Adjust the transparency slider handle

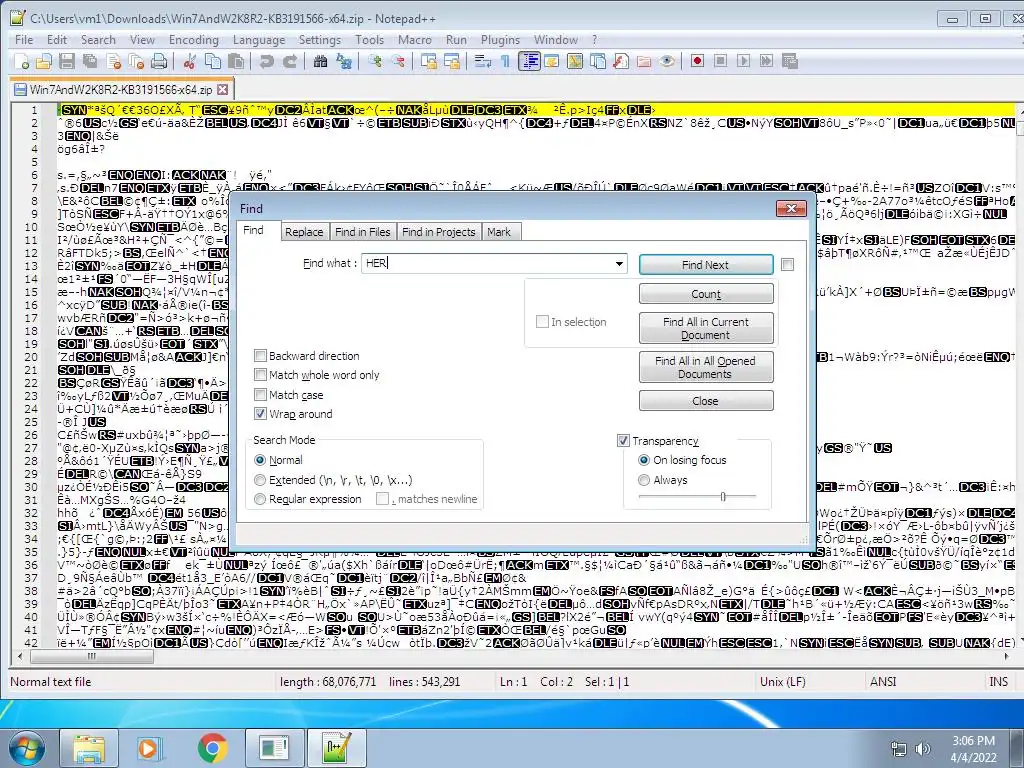(x=723, y=497)
